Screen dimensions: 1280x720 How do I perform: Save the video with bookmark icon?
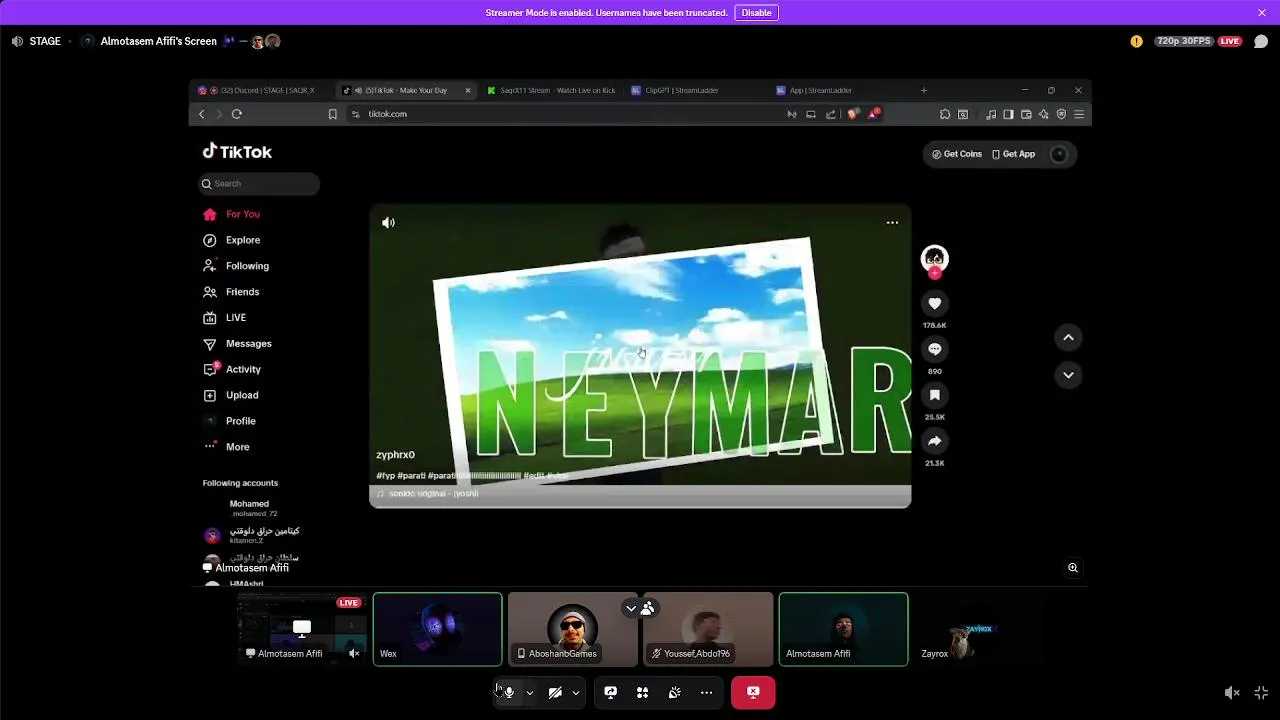934,395
